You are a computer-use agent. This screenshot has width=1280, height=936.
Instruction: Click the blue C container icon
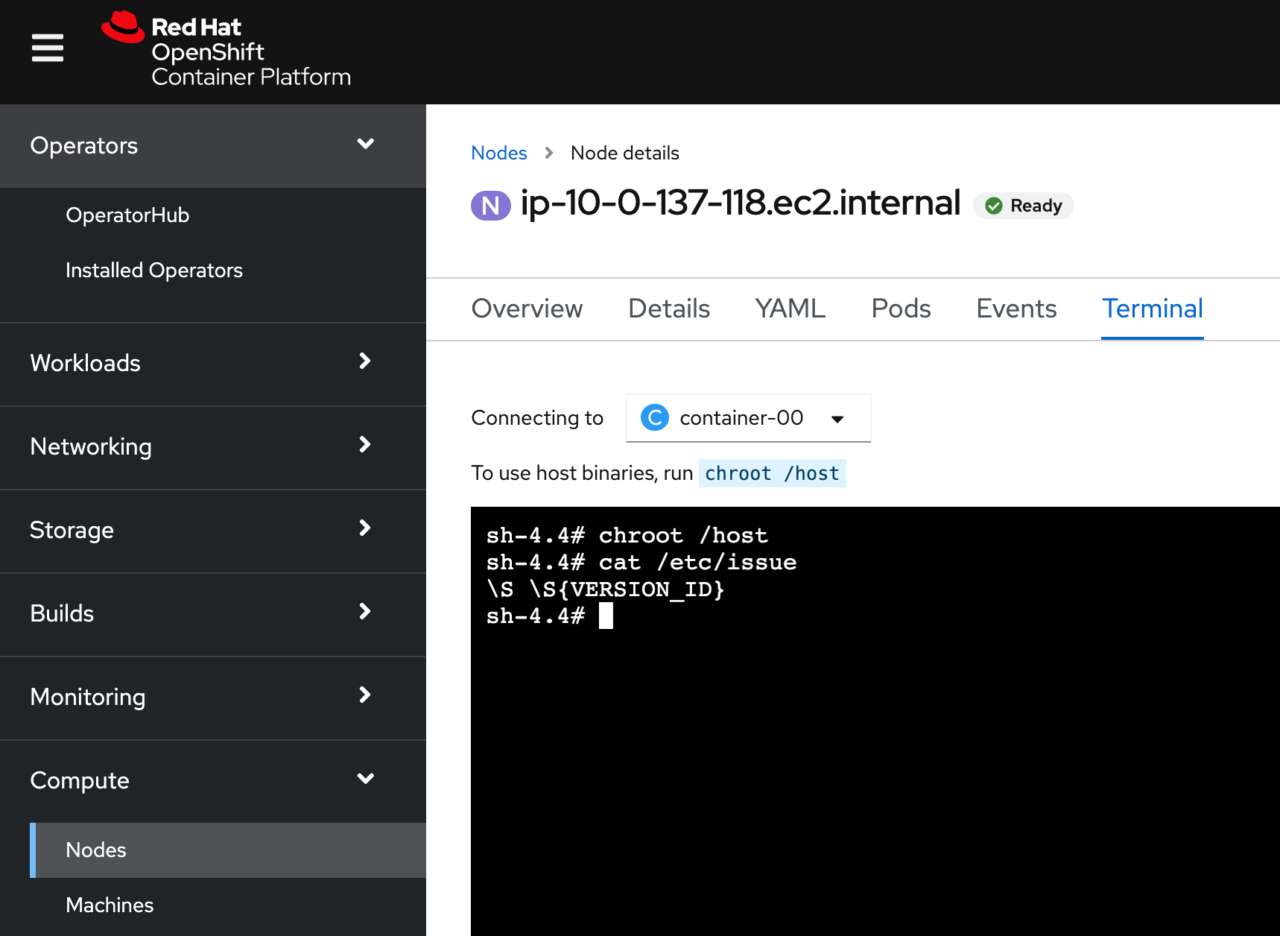click(654, 418)
